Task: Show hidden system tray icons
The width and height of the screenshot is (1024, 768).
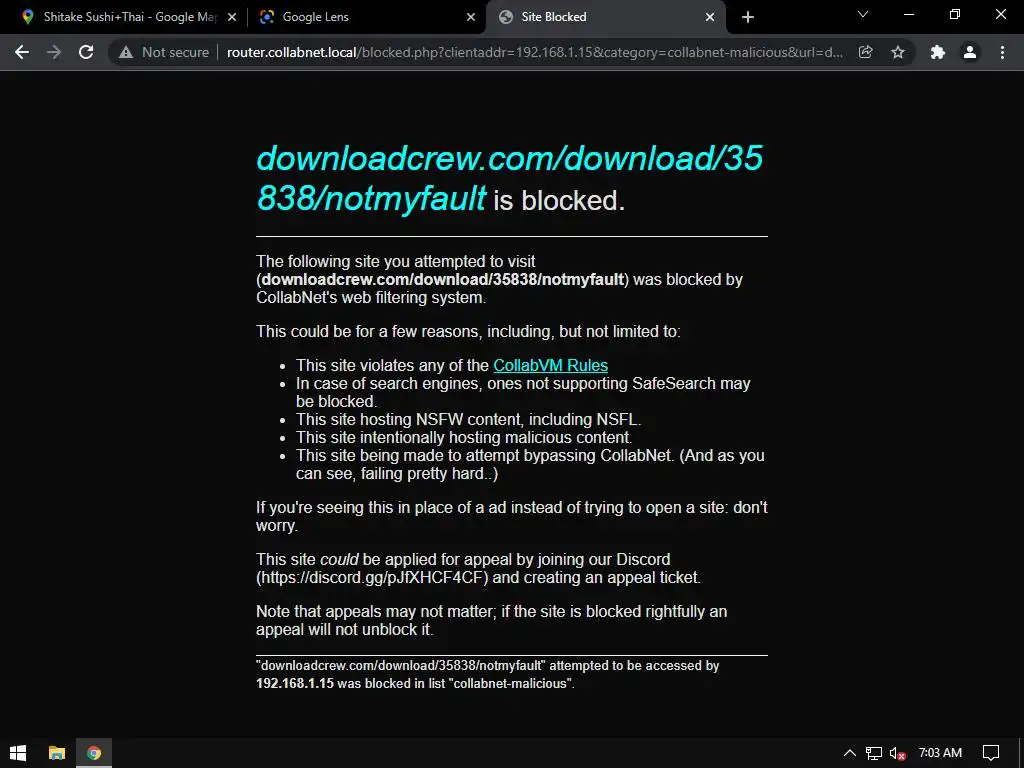Action: tap(850, 753)
